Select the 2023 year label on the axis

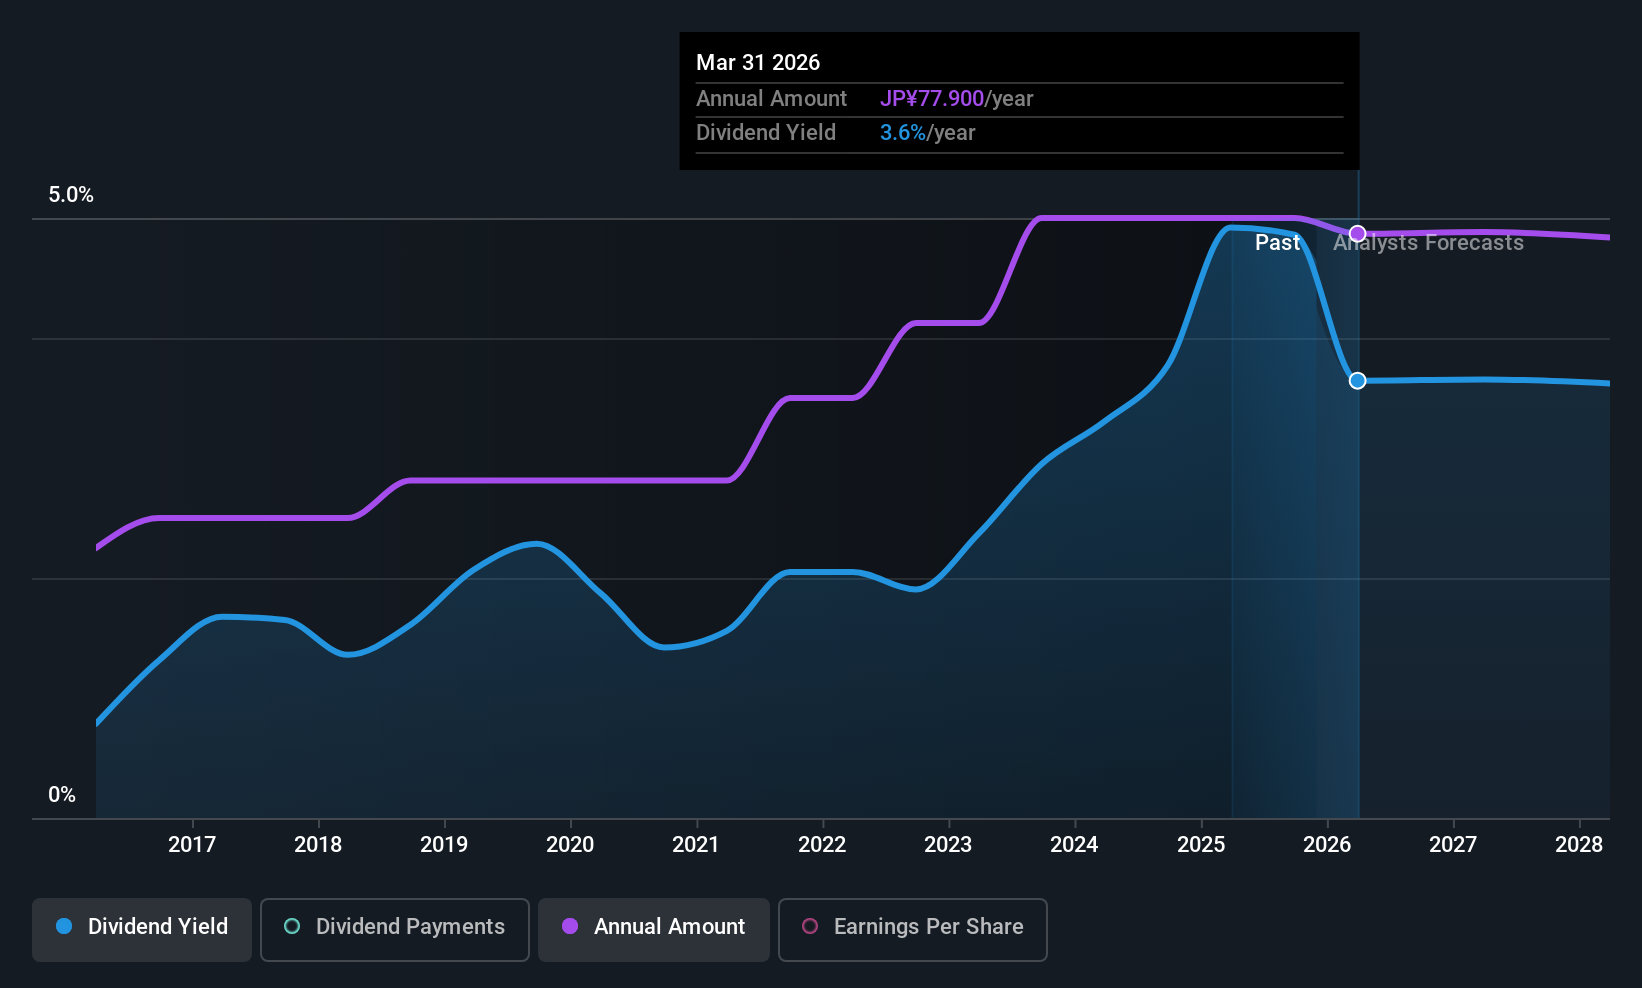click(948, 845)
